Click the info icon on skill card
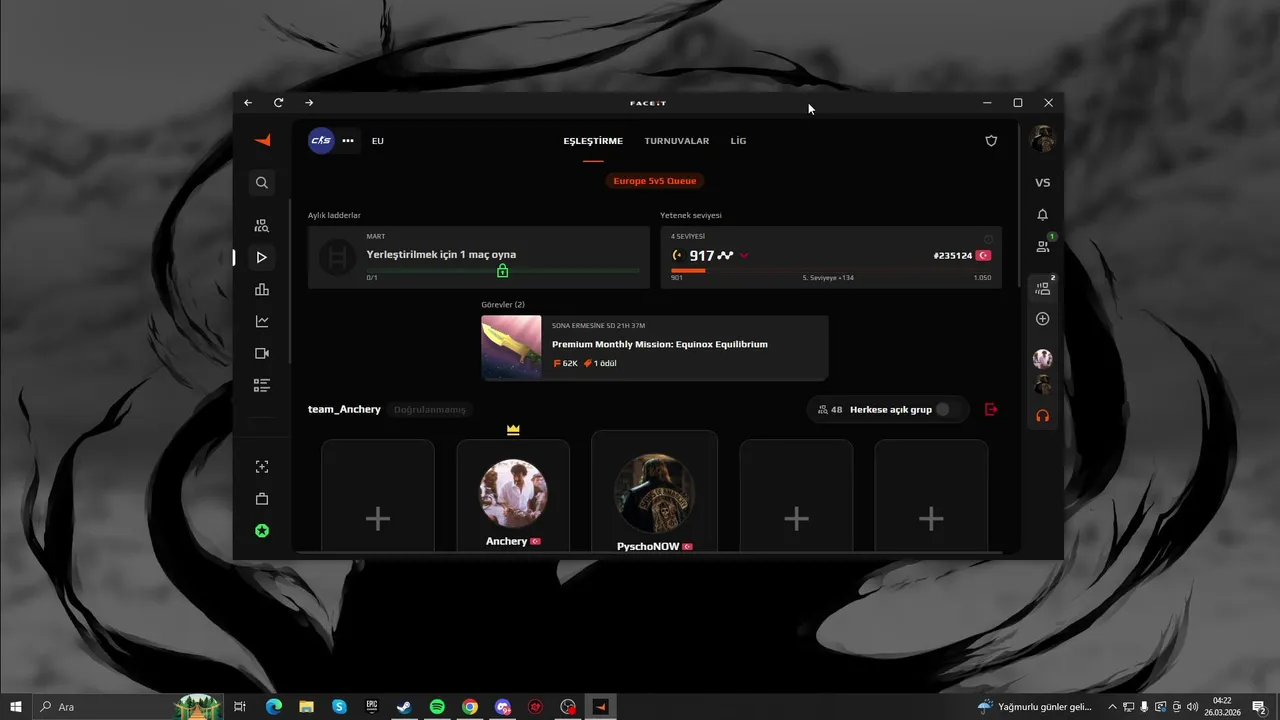The height and width of the screenshot is (720, 1280). click(x=989, y=238)
